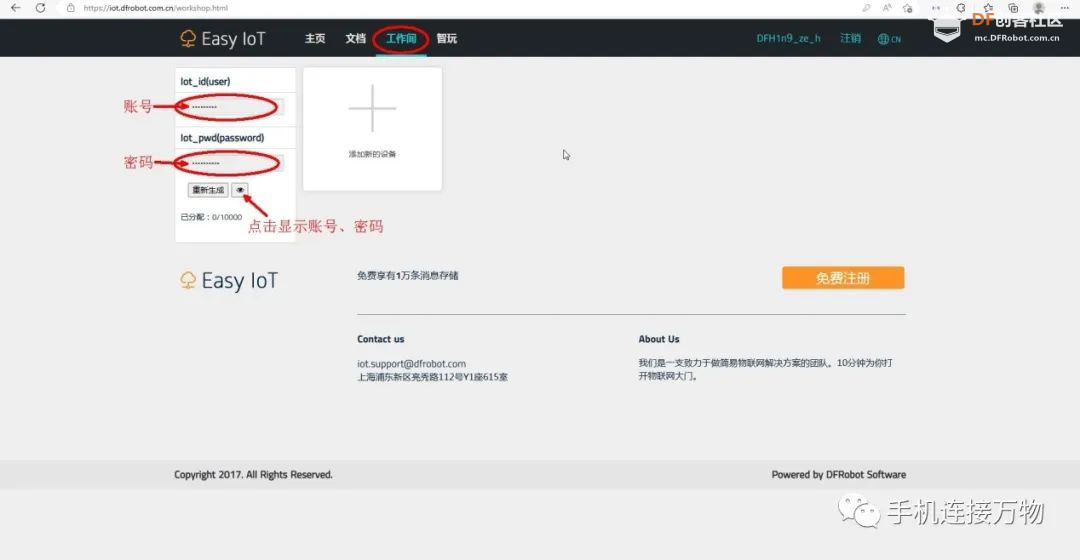Click the 'Iot_pwd(password)' label
1080x560 pixels.
(222, 138)
